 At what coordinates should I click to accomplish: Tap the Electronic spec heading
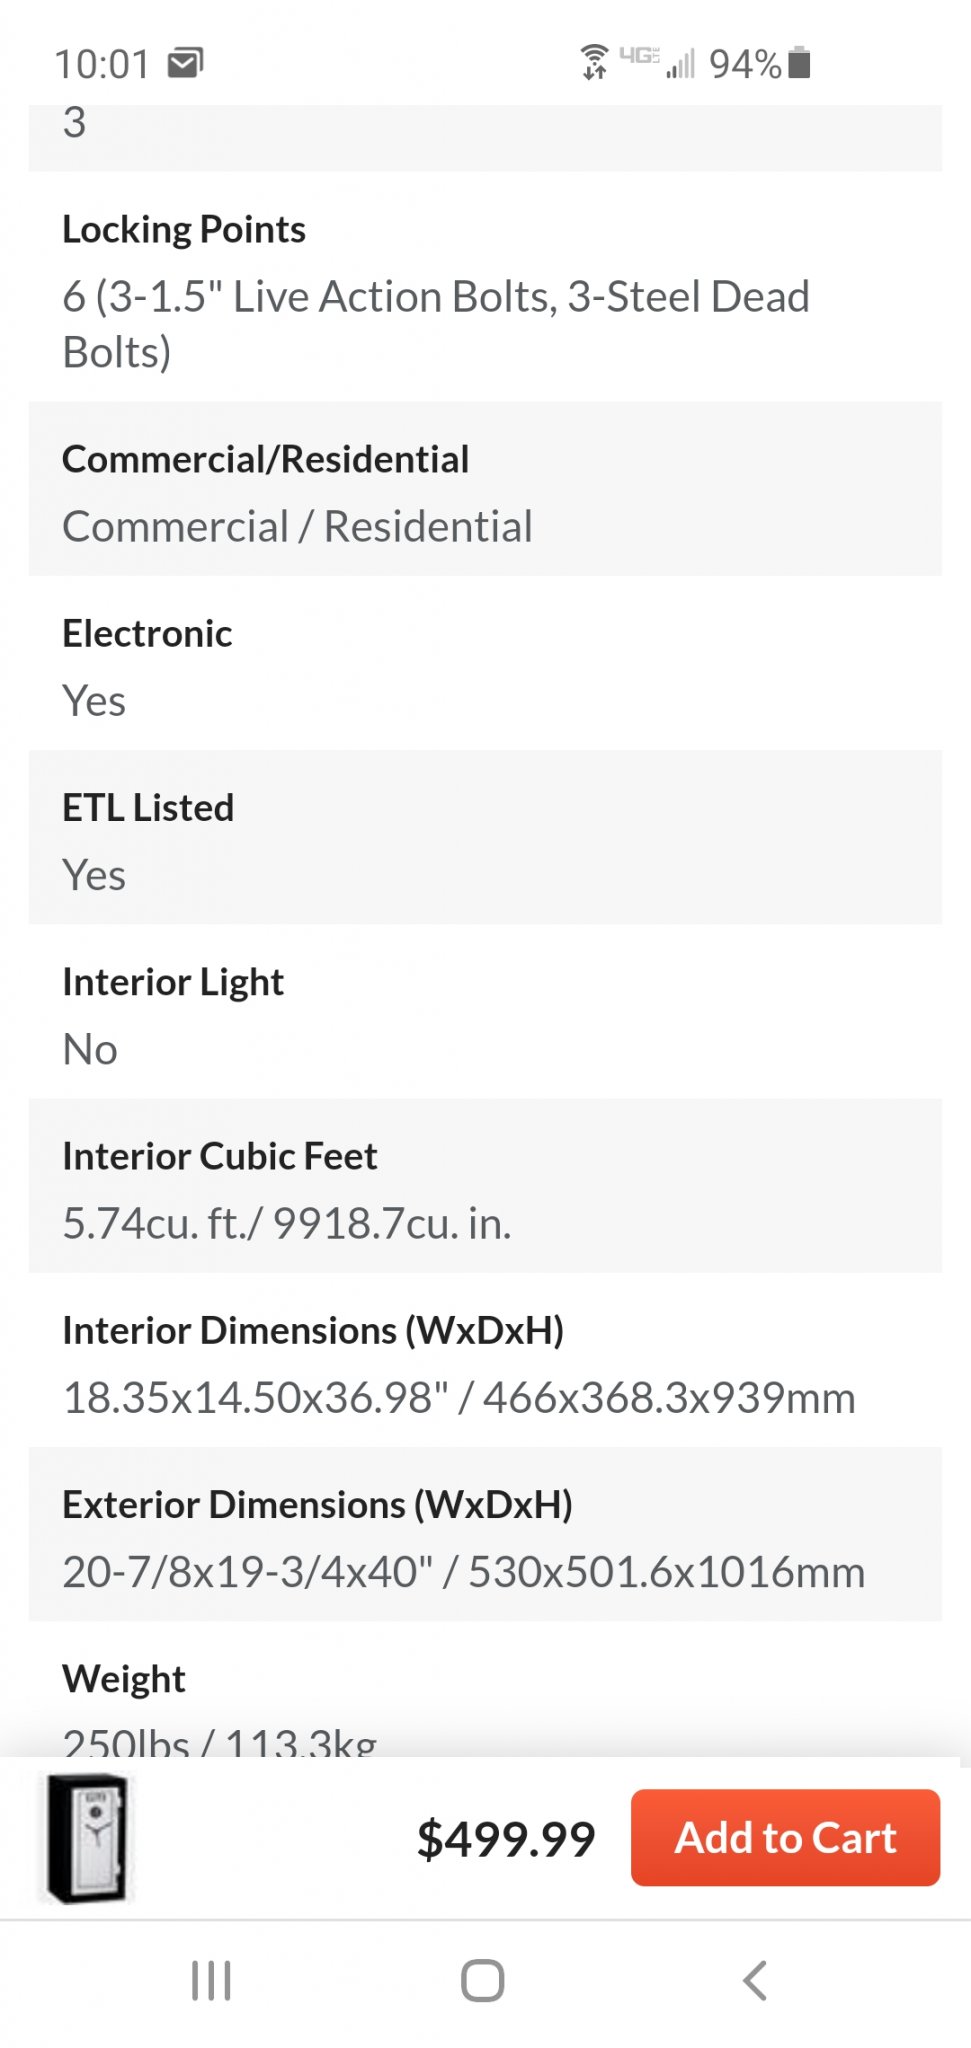coord(147,634)
